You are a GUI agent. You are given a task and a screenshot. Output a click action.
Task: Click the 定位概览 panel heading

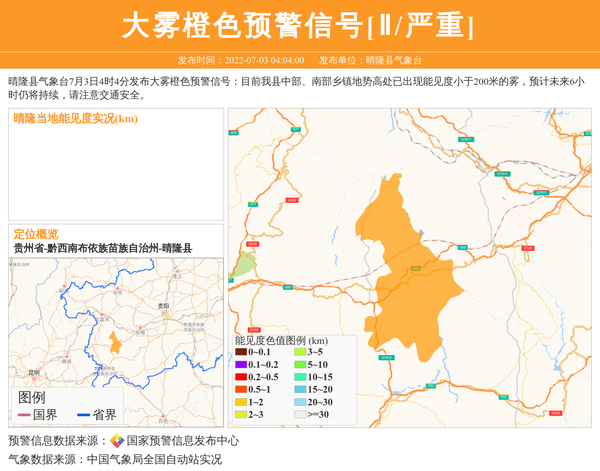tap(36, 234)
